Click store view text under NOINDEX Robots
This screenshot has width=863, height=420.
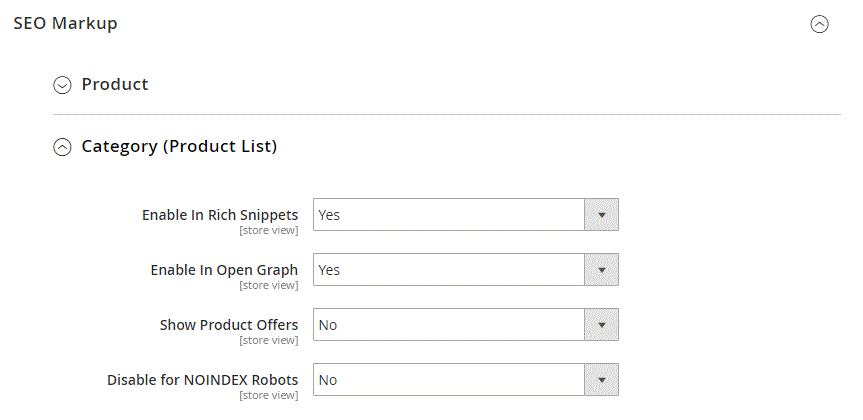(x=268, y=395)
